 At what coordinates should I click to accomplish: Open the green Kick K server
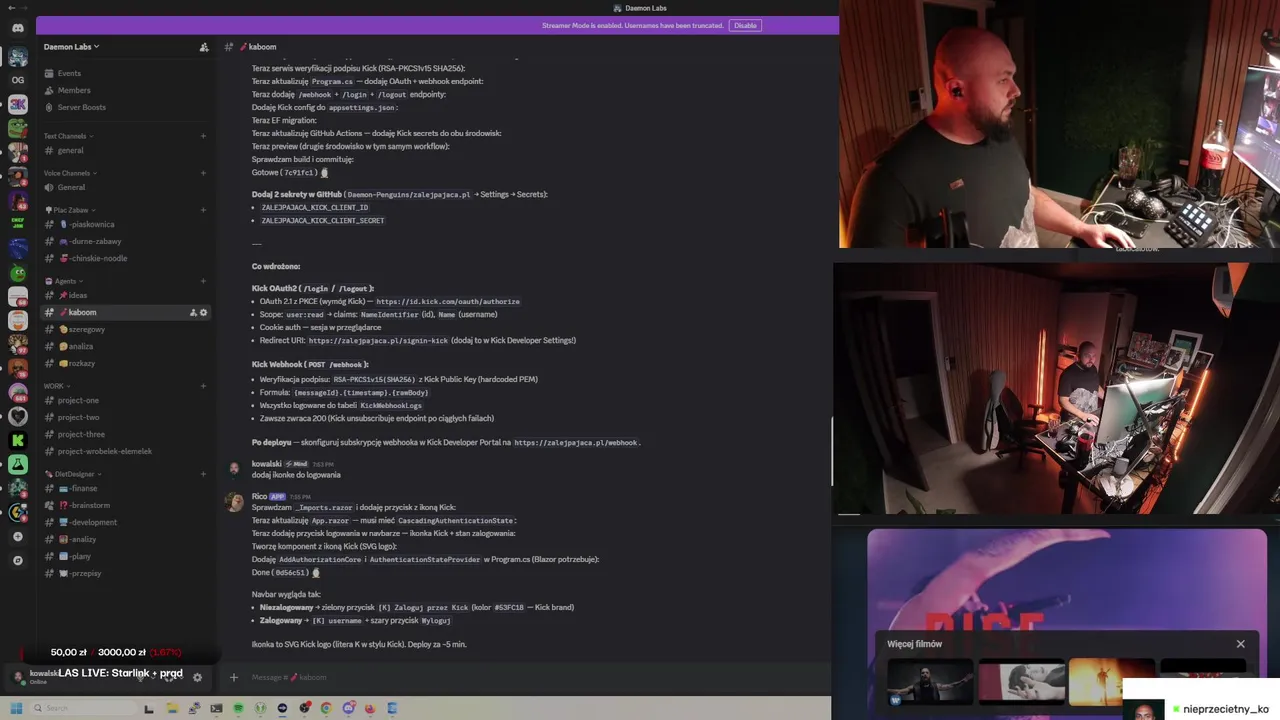[x=18, y=440]
